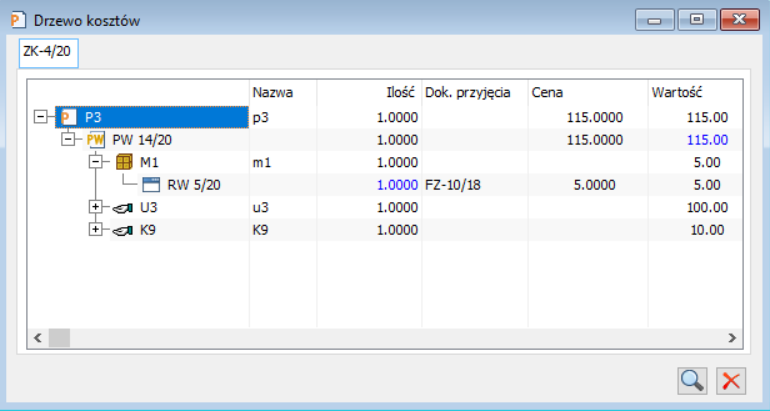Select the P3 tree row
Viewport: 770px width, 411px height.
tap(152, 117)
